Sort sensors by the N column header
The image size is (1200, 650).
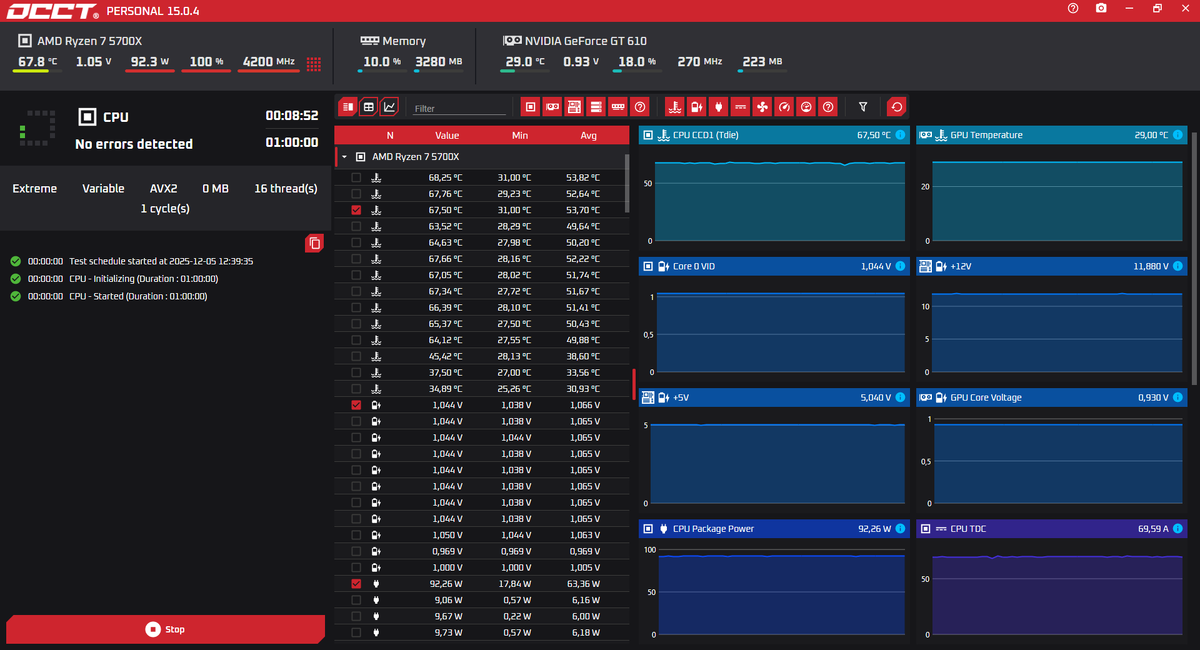(x=390, y=135)
